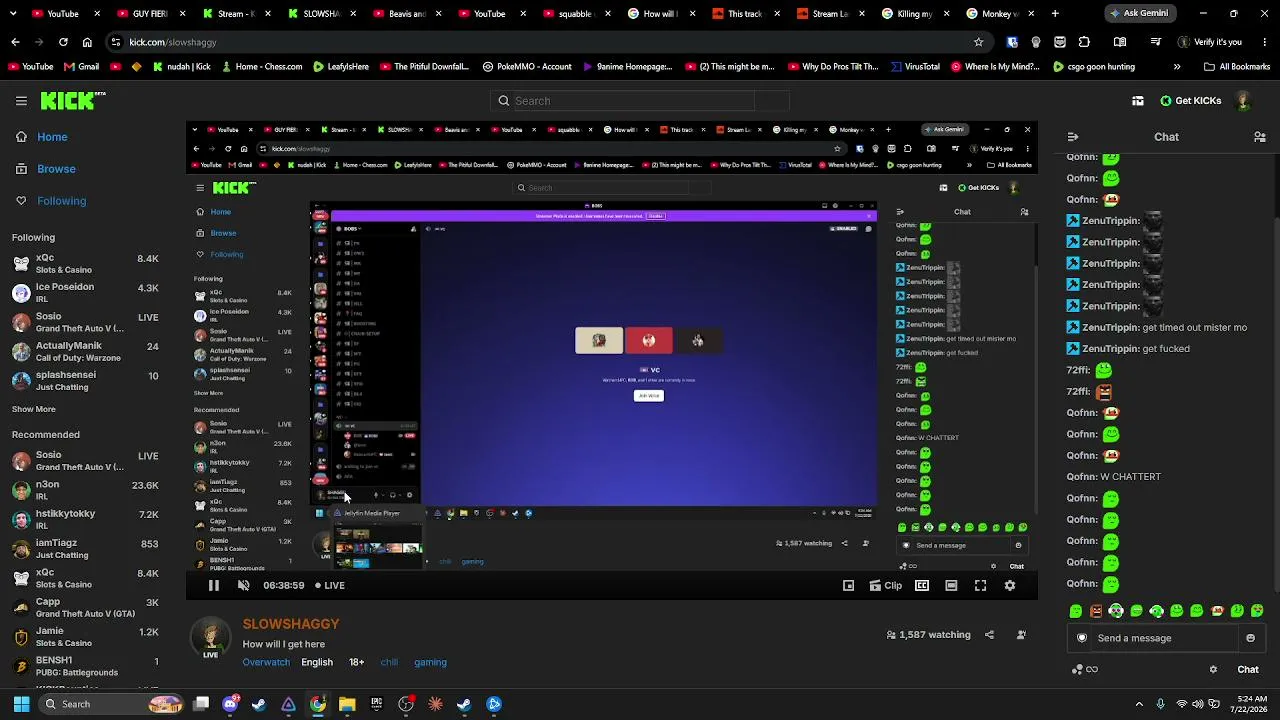This screenshot has width=1280, height=720.
Task: Open video player settings gear
Action: point(1010,586)
